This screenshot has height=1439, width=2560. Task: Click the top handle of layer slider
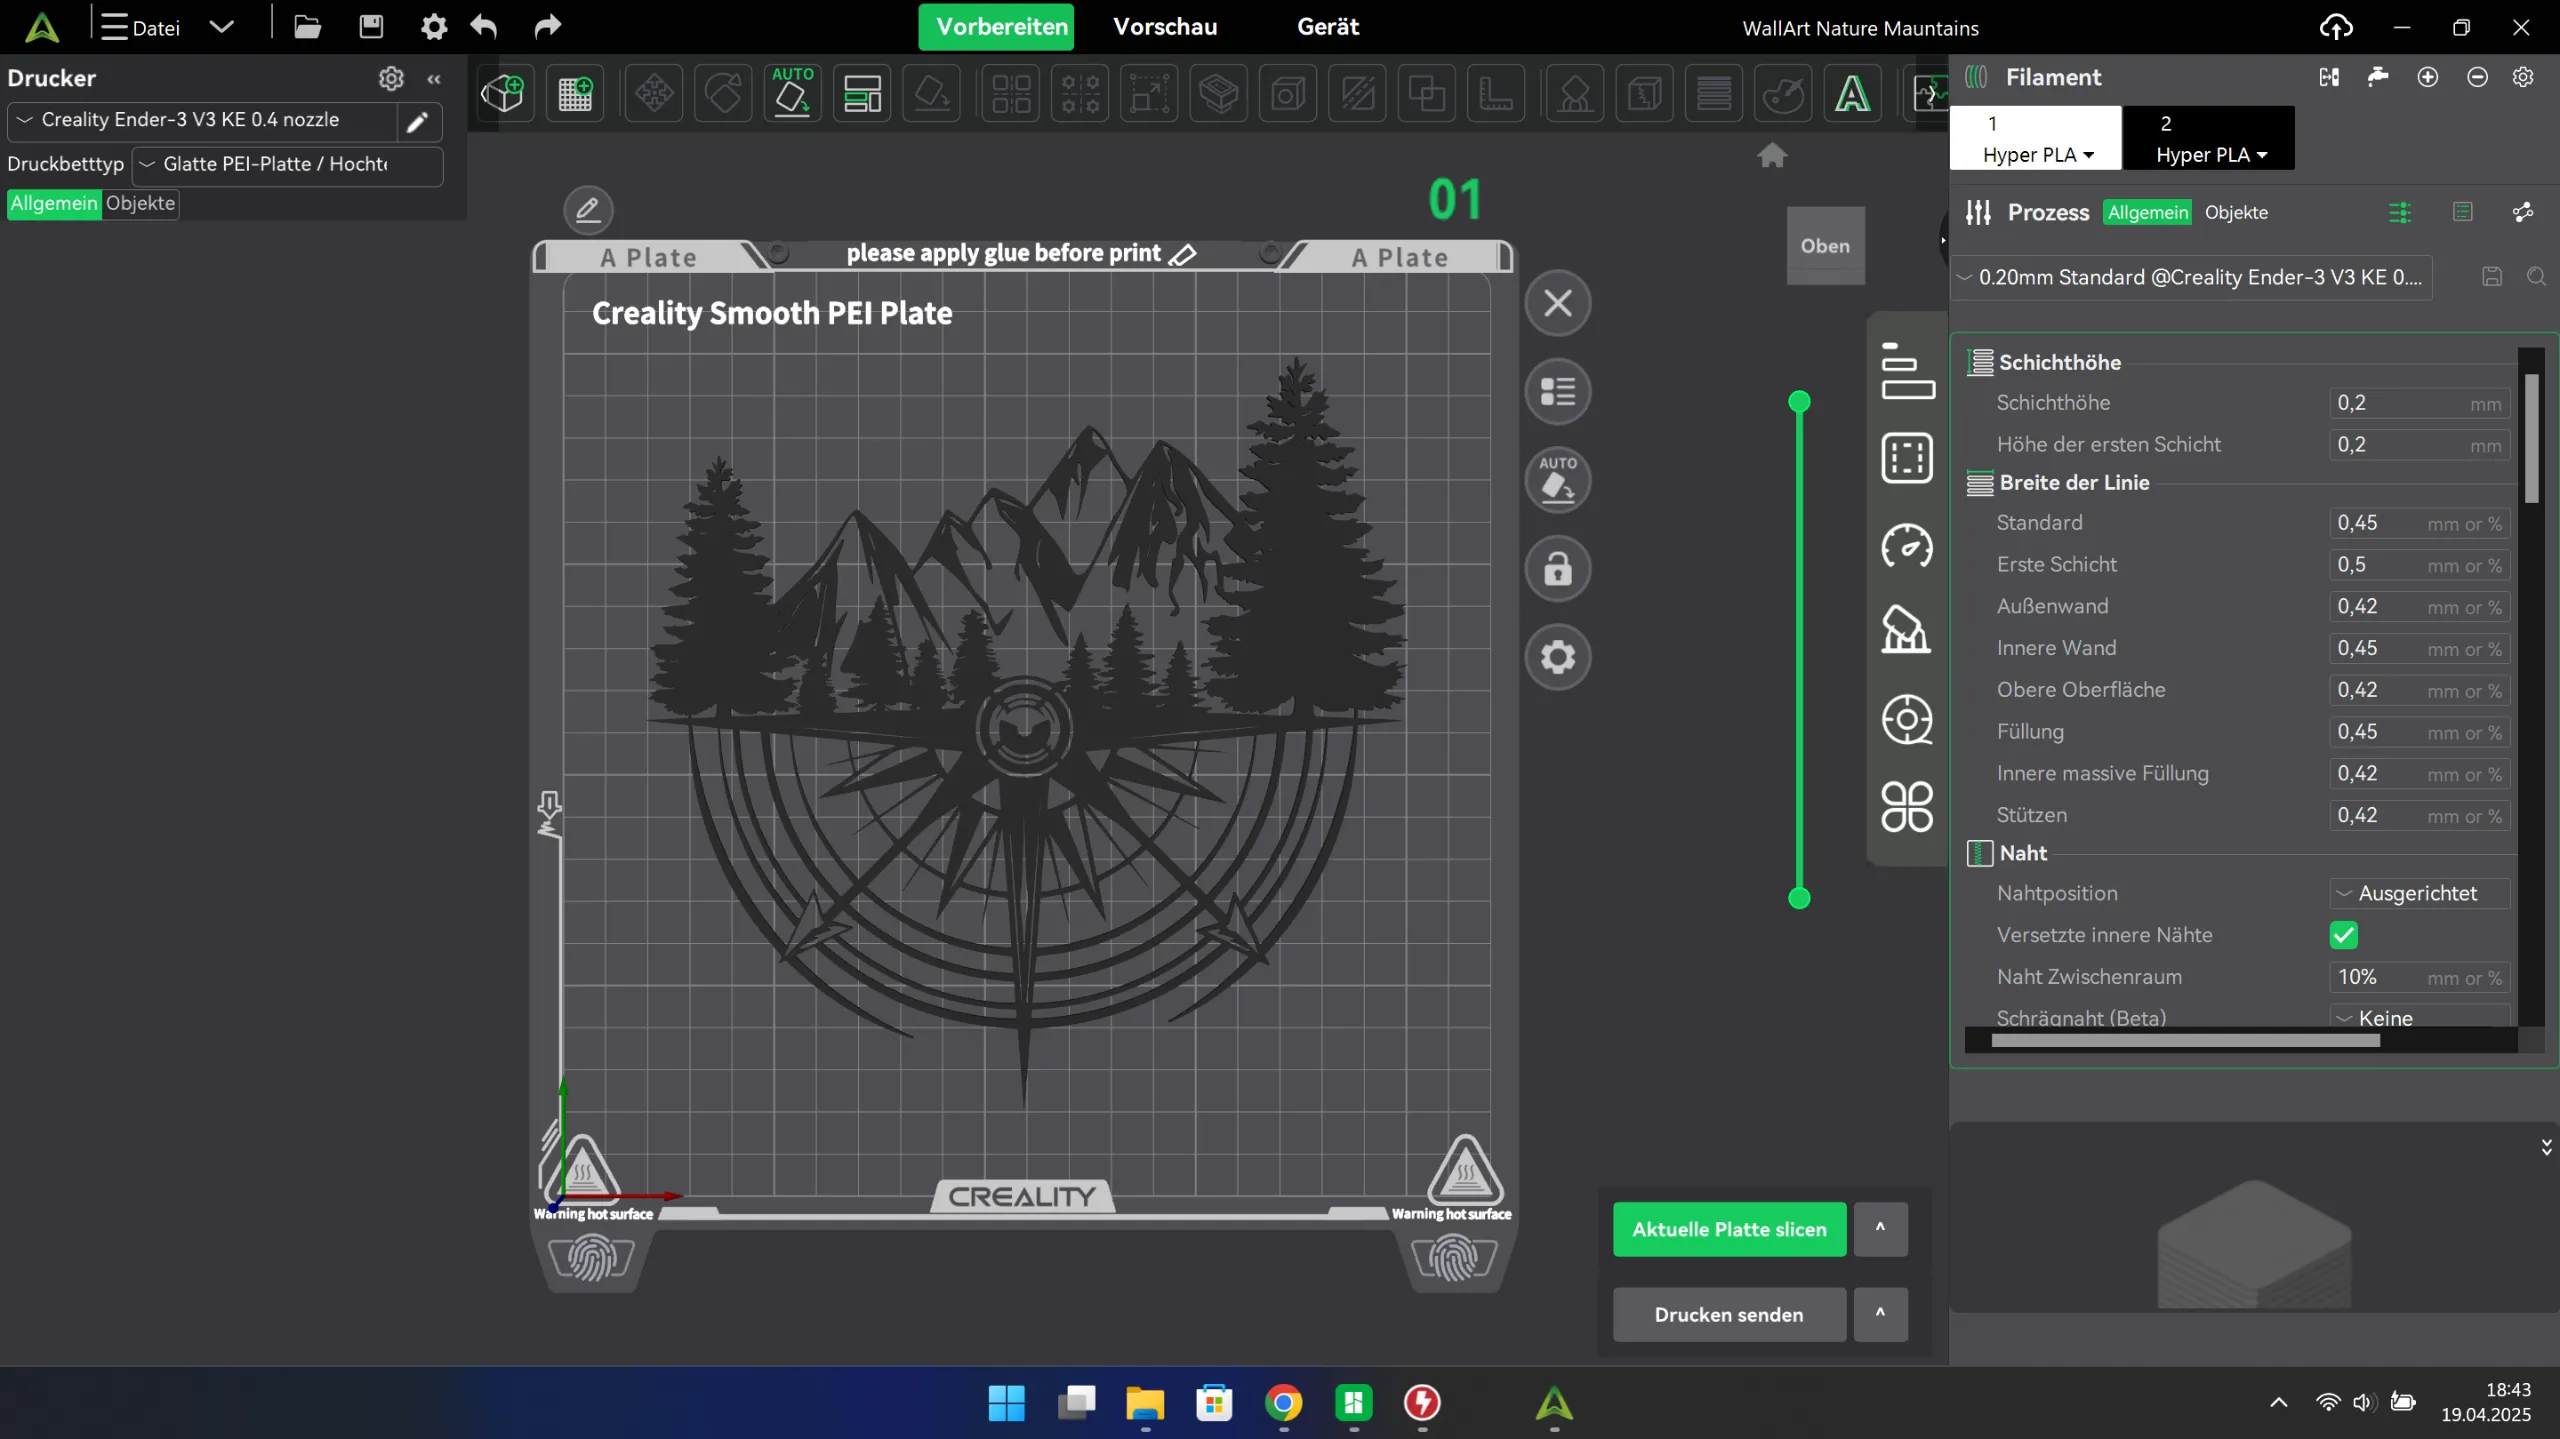click(x=1799, y=402)
